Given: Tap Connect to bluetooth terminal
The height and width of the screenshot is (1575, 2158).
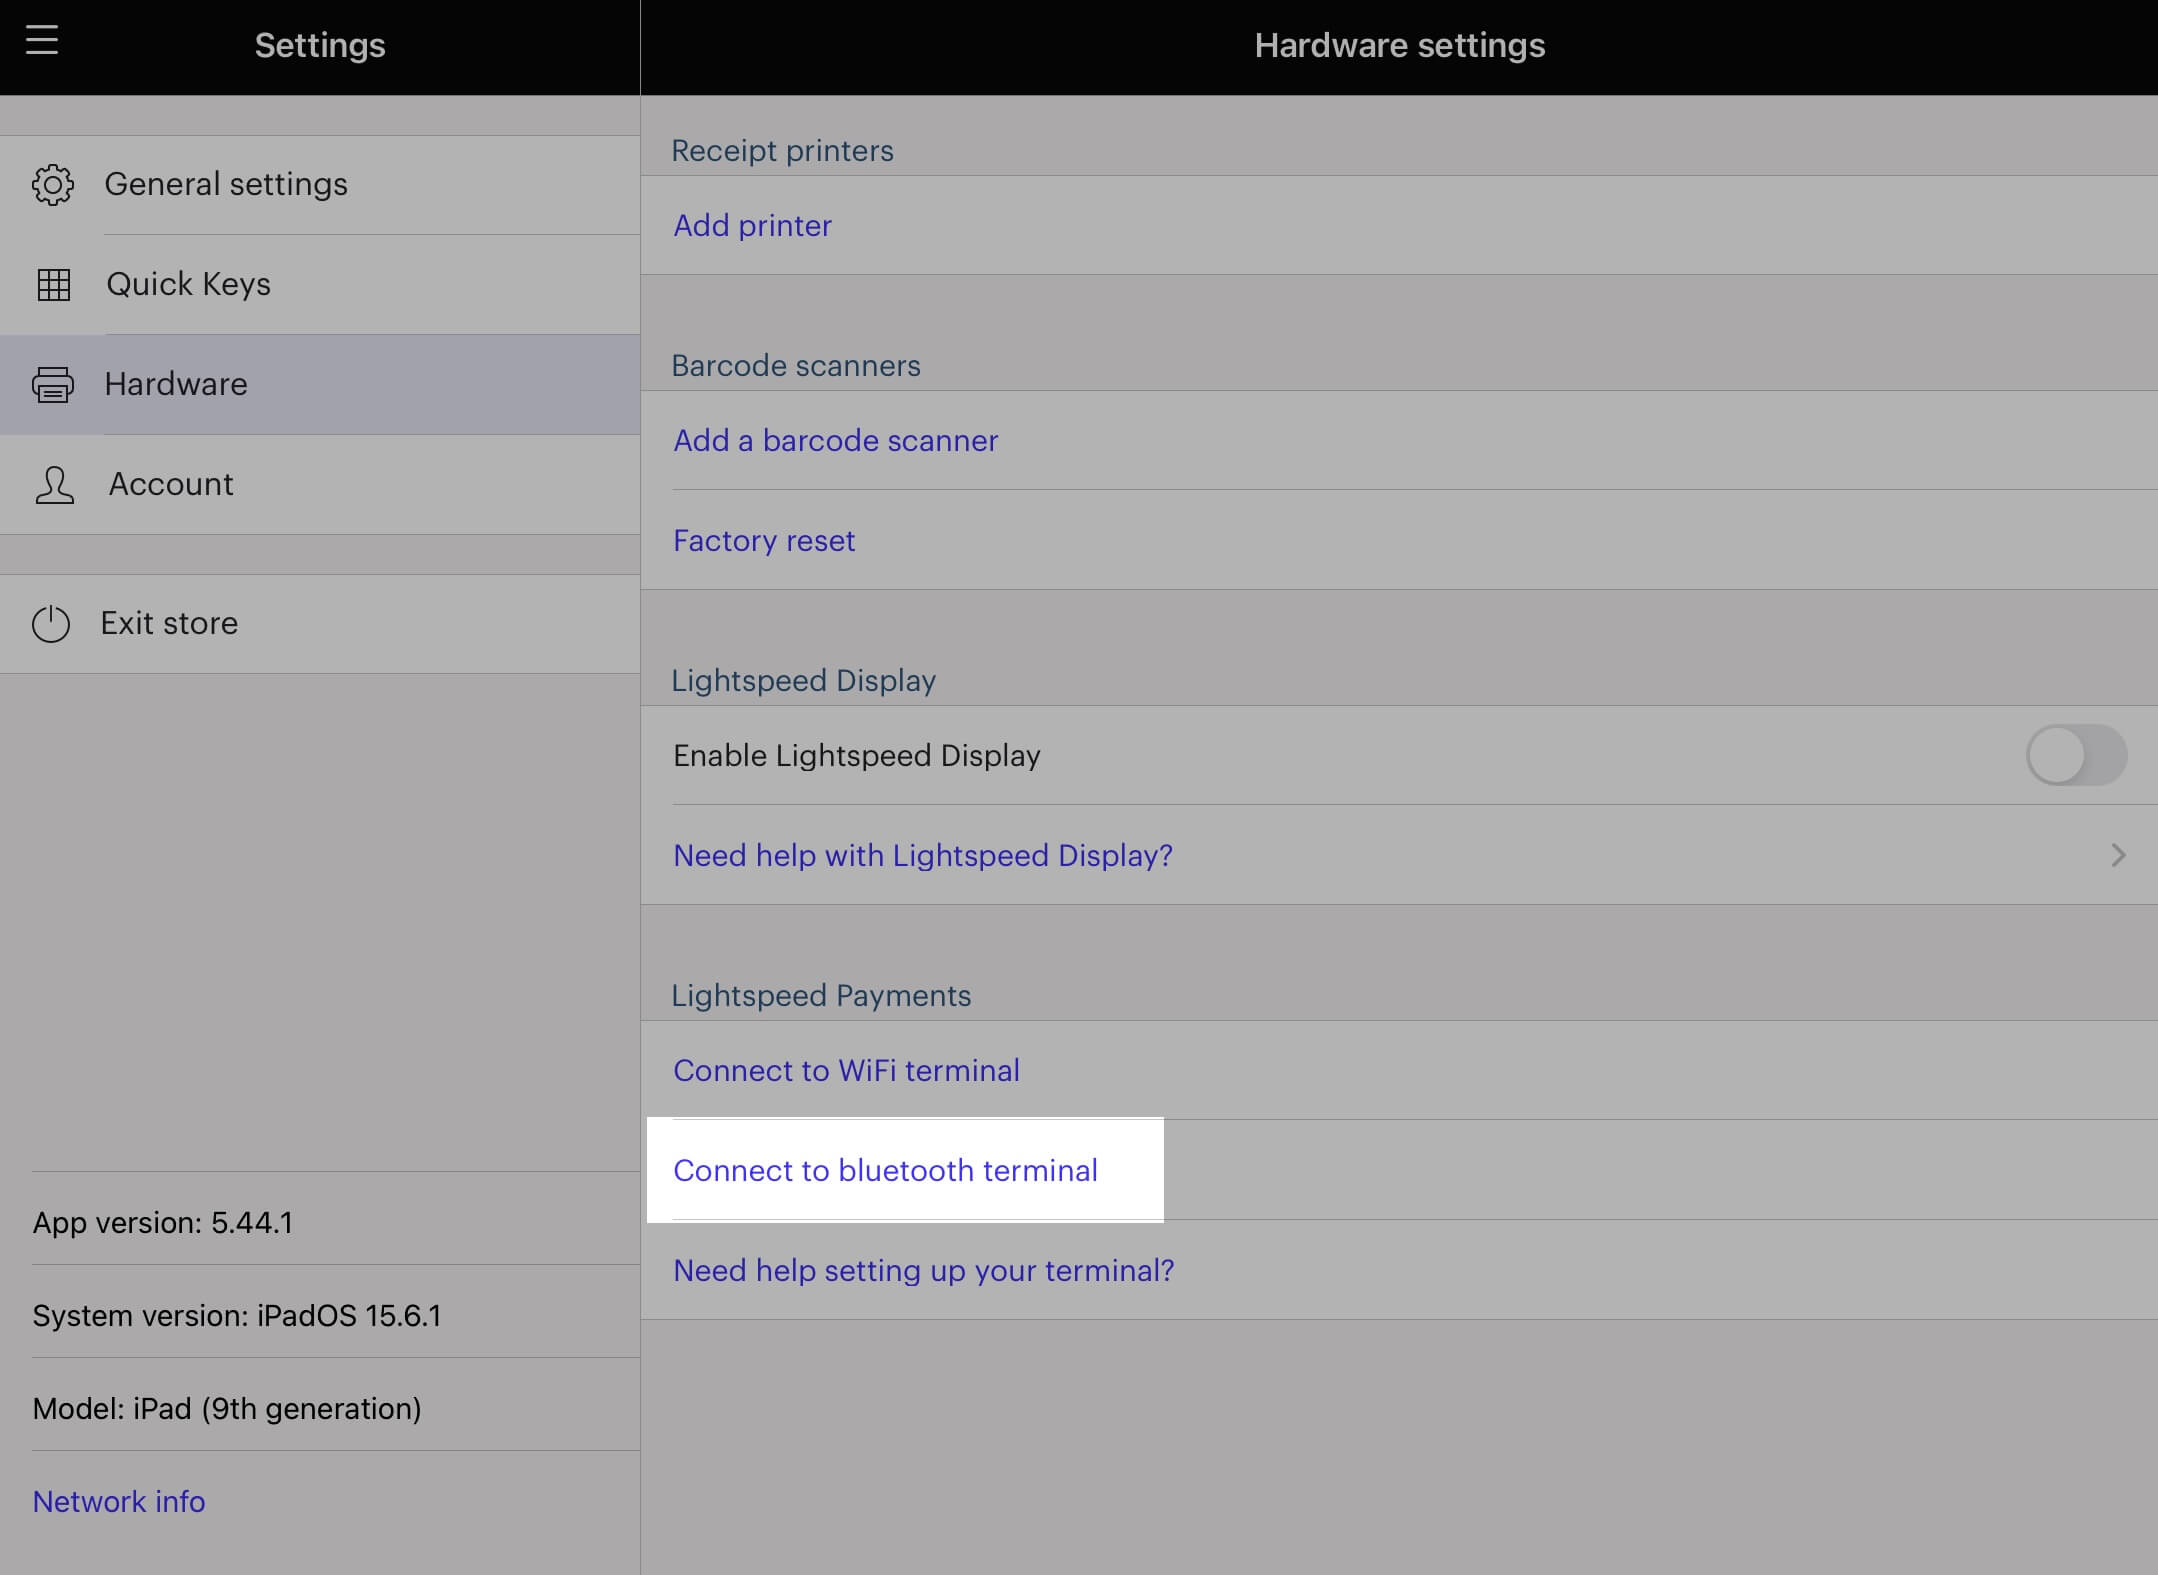Looking at the screenshot, I should click(885, 1171).
